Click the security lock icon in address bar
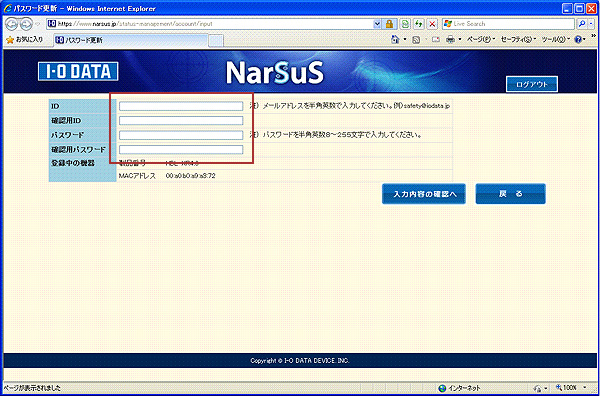This screenshot has height=396, width=600. [x=389, y=24]
